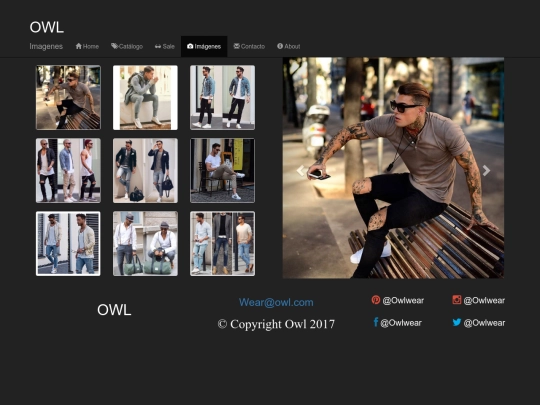Screen dimensions: 540x405
Task: Click the info icon beside About
Action: pyautogui.click(x=280, y=46)
